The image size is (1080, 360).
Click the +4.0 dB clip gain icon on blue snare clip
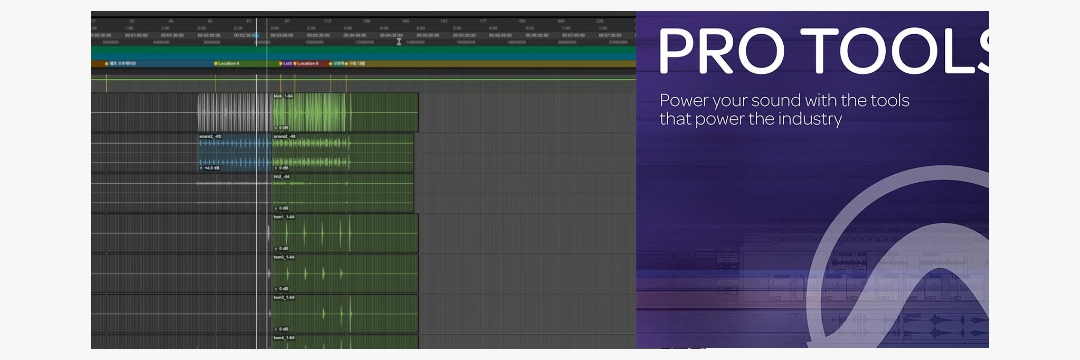(x=202, y=167)
